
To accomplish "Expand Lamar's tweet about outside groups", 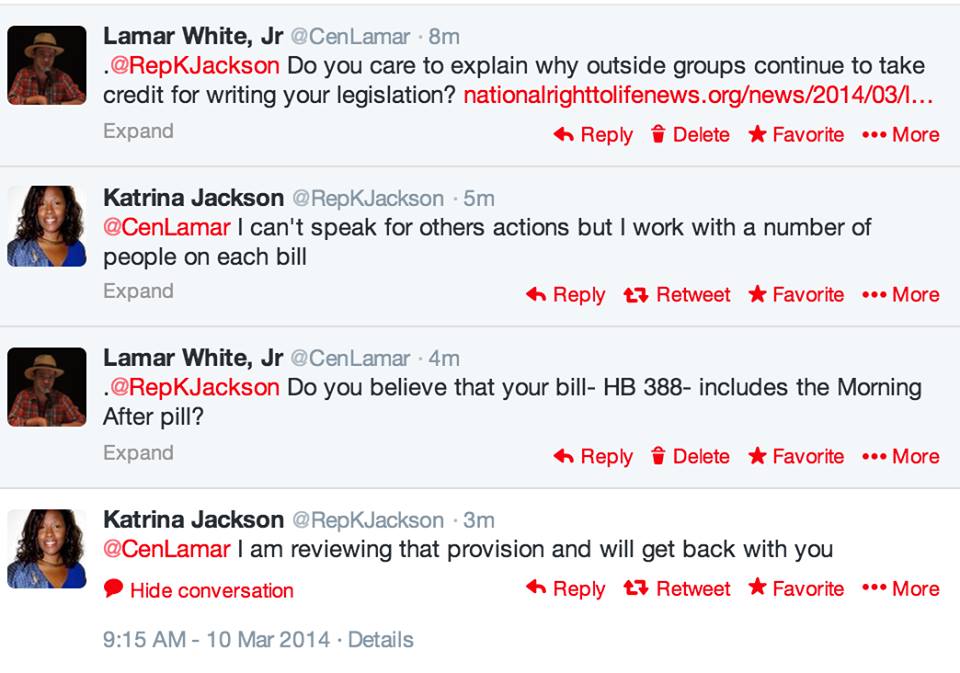I will 138,131.
